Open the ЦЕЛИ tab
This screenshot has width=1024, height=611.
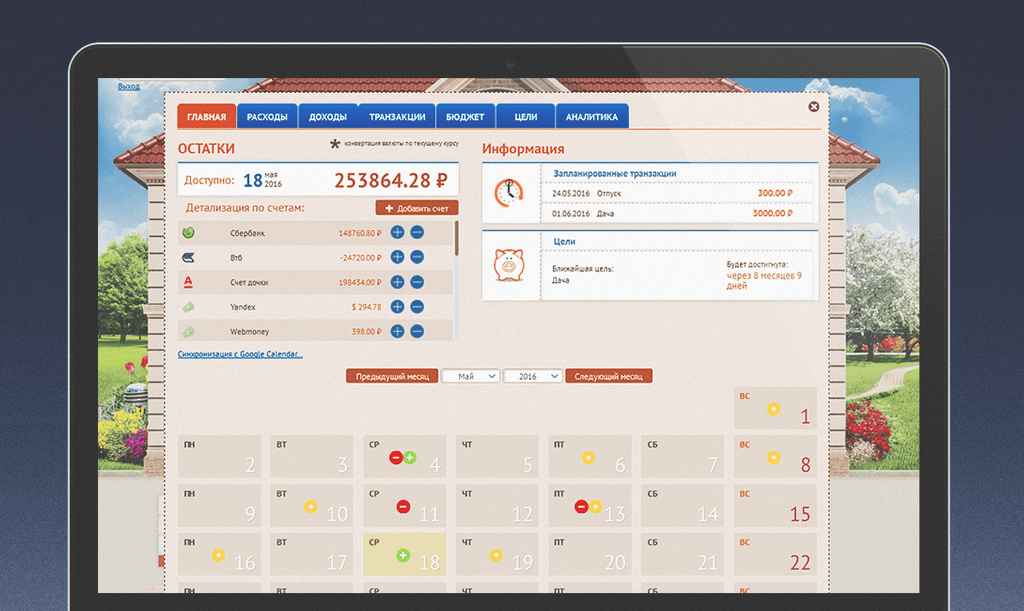pos(526,116)
